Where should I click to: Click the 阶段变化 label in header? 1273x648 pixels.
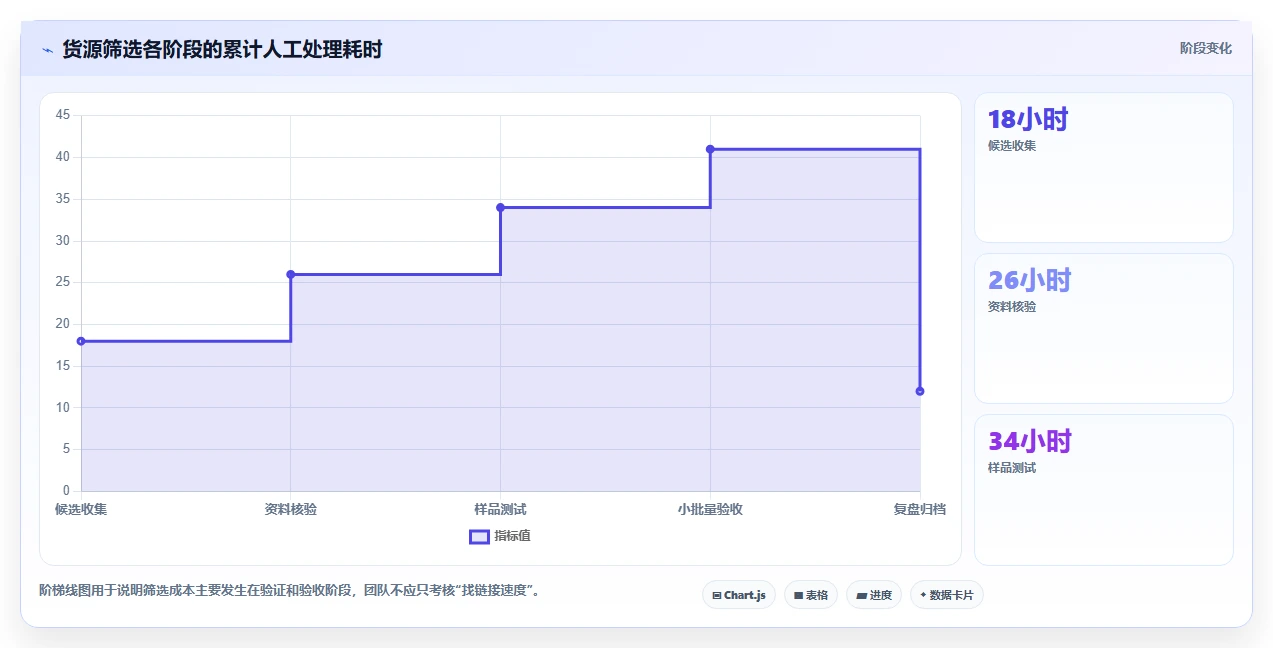(x=1205, y=48)
